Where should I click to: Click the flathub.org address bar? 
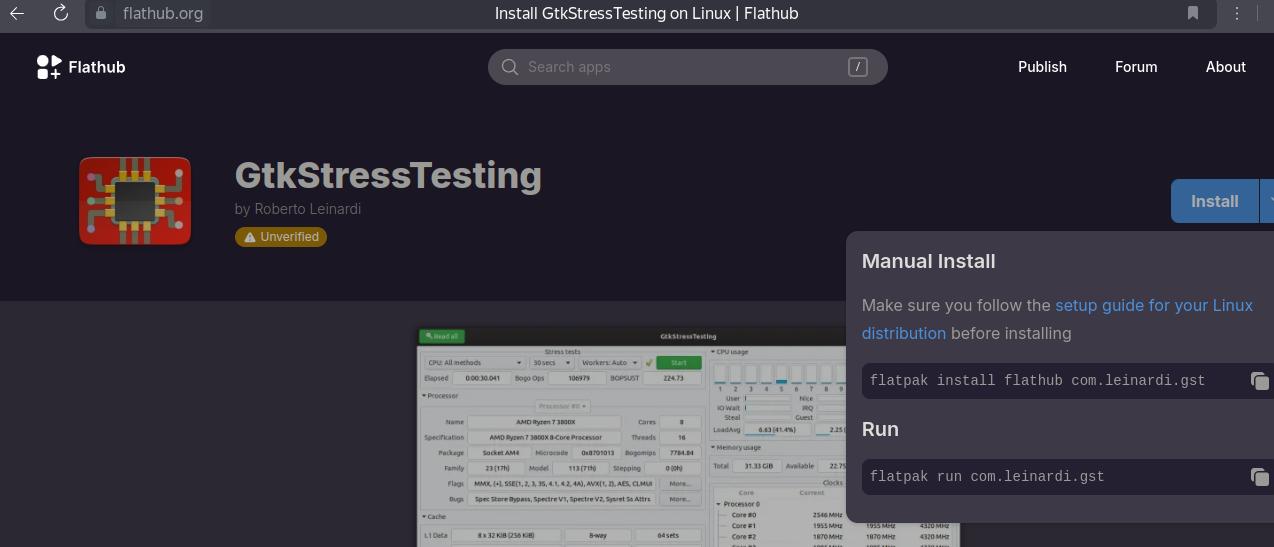pyautogui.click(x=162, y=13)
